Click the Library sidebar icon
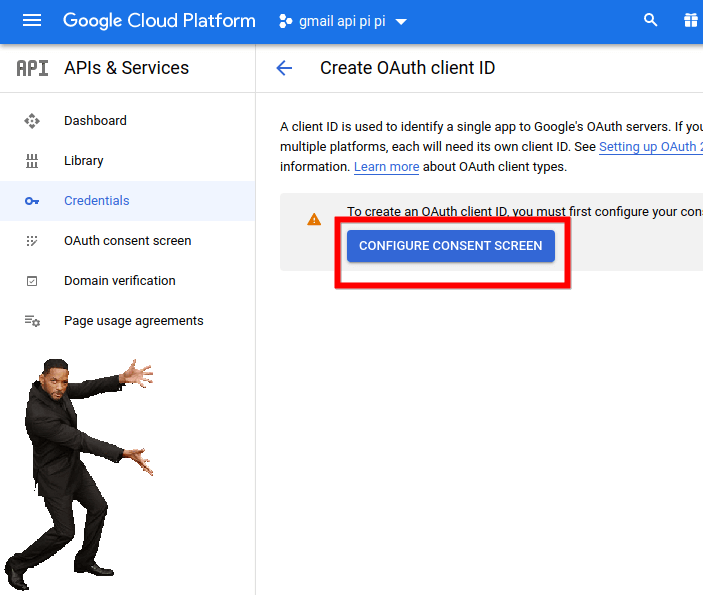Viewport: 703px width, 595px height. (x=32, y=161)
